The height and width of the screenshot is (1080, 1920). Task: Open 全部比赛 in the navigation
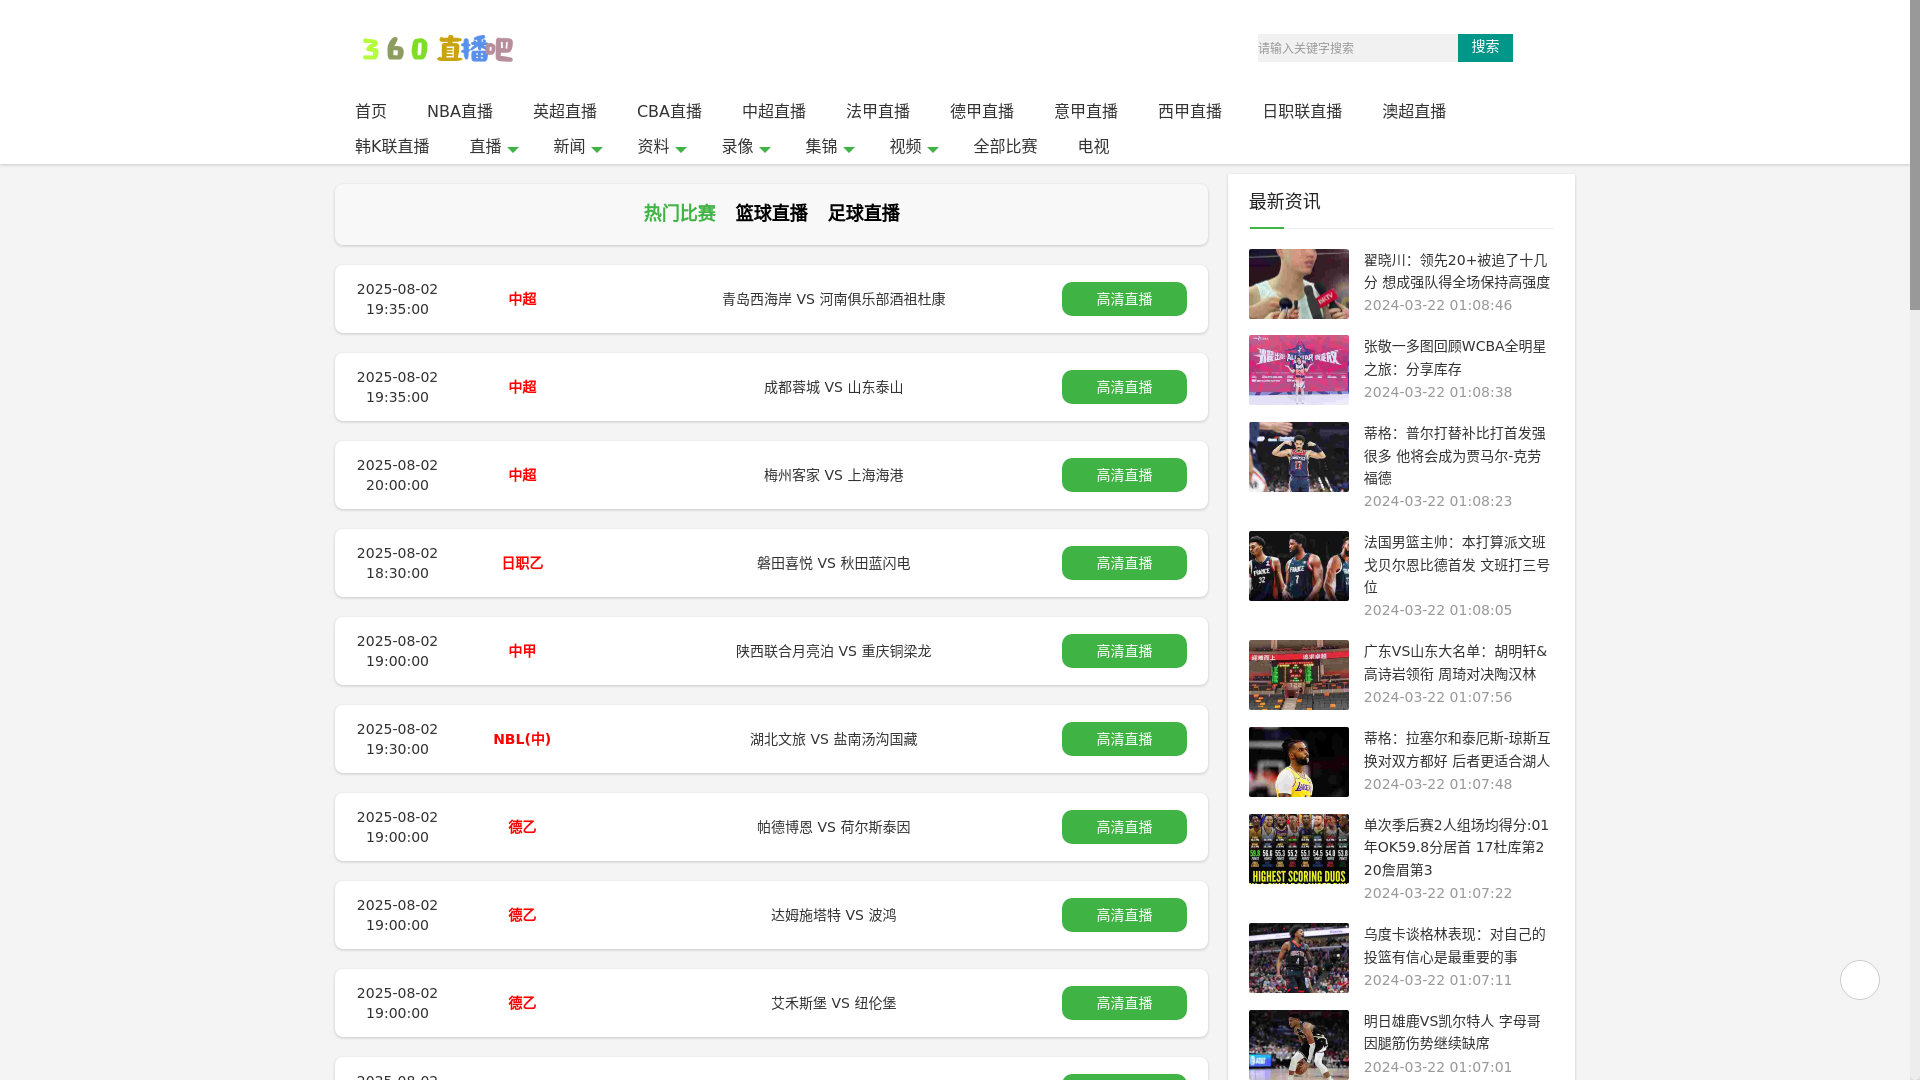pos(1005,146)
